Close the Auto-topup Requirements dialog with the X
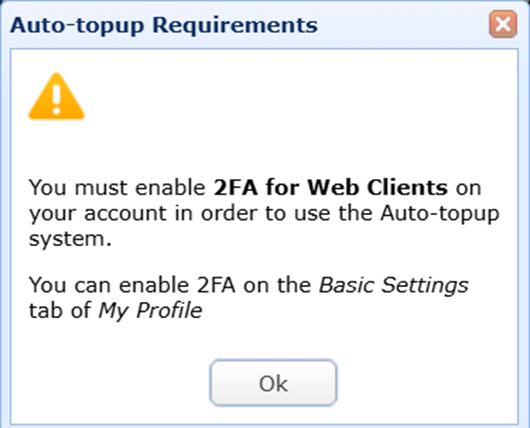This screenshot has width=530, height=428. click(x=503, y=24)
